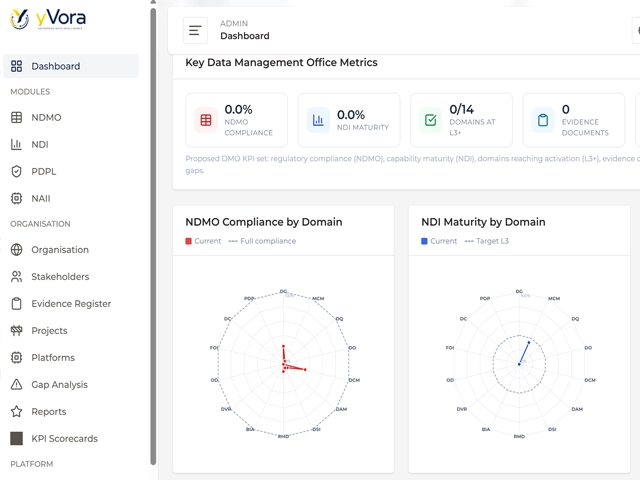The height and width of the screenshot is (480, 640).
Task: Click the Evidence Register clipboard icon
Action: (x=16, y=304)
